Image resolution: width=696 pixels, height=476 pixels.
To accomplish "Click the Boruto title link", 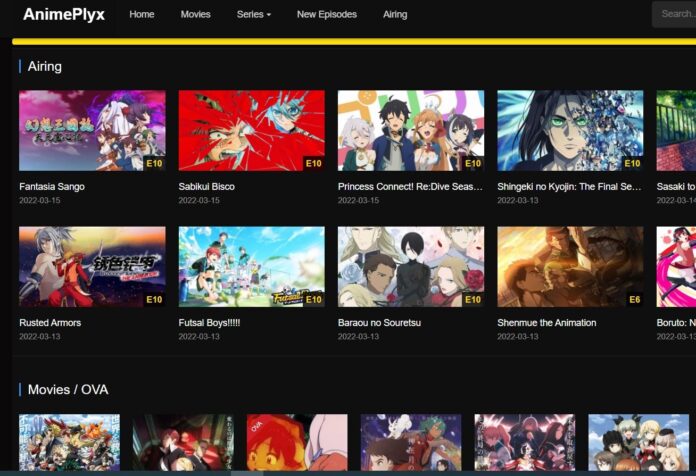I will point(676,323).
